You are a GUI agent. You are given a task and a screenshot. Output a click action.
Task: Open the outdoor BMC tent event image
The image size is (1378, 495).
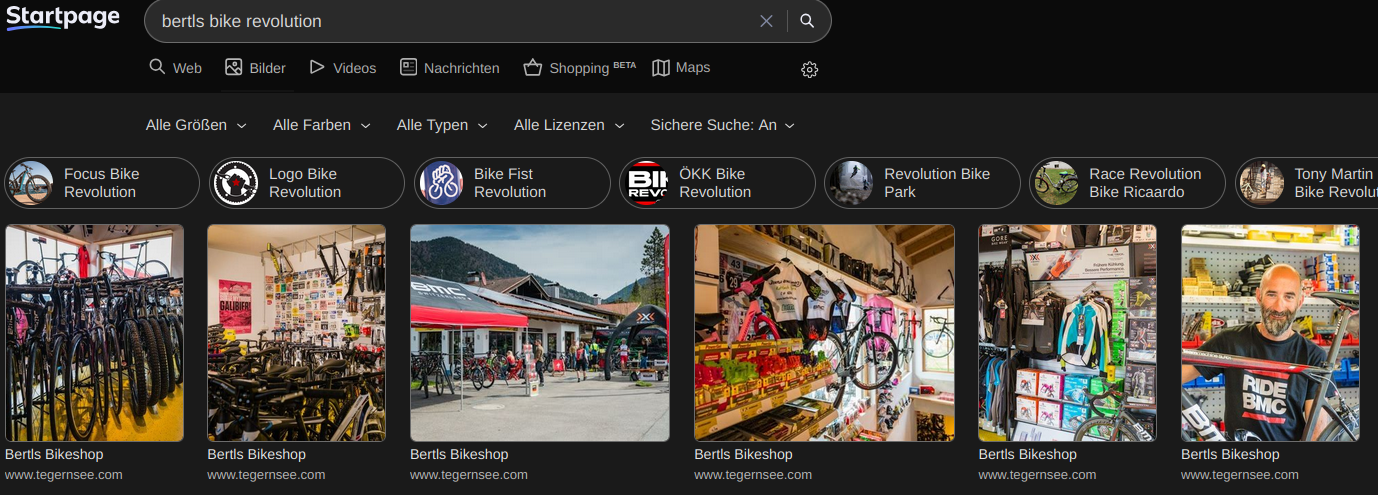[540, 333]
